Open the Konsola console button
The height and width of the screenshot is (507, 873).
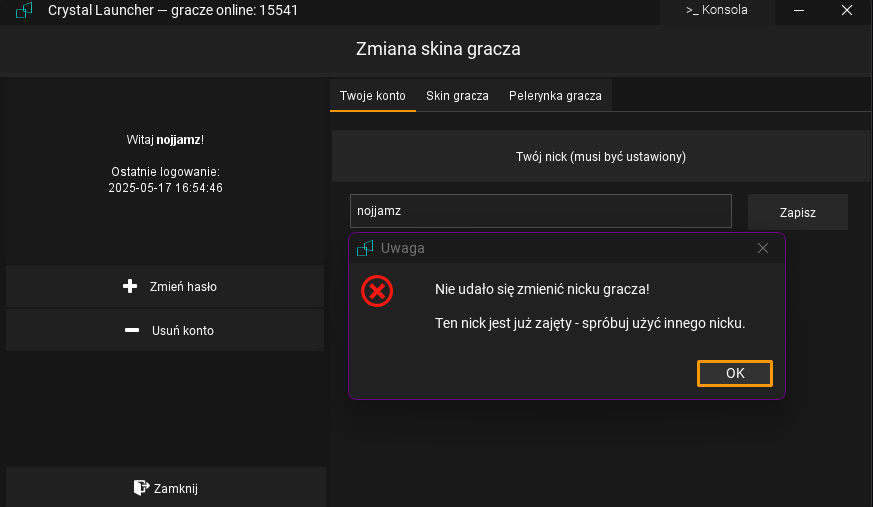(x=716, y=11)
